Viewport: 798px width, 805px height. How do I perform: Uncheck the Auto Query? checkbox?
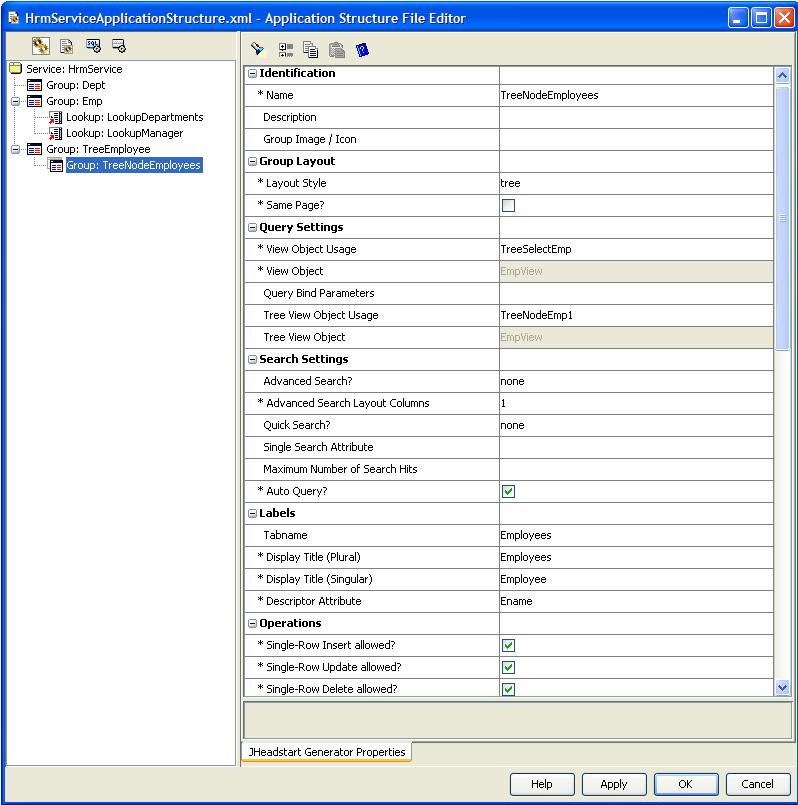(508, 492)
